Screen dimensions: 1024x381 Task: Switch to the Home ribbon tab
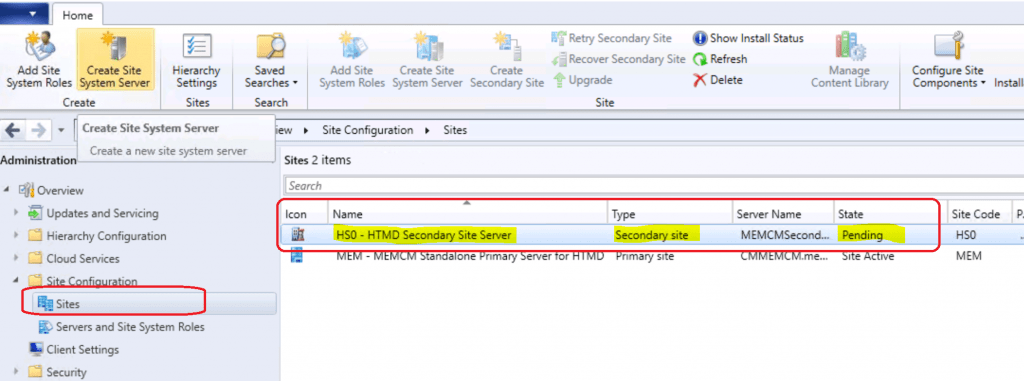click(x=77, y=15)
